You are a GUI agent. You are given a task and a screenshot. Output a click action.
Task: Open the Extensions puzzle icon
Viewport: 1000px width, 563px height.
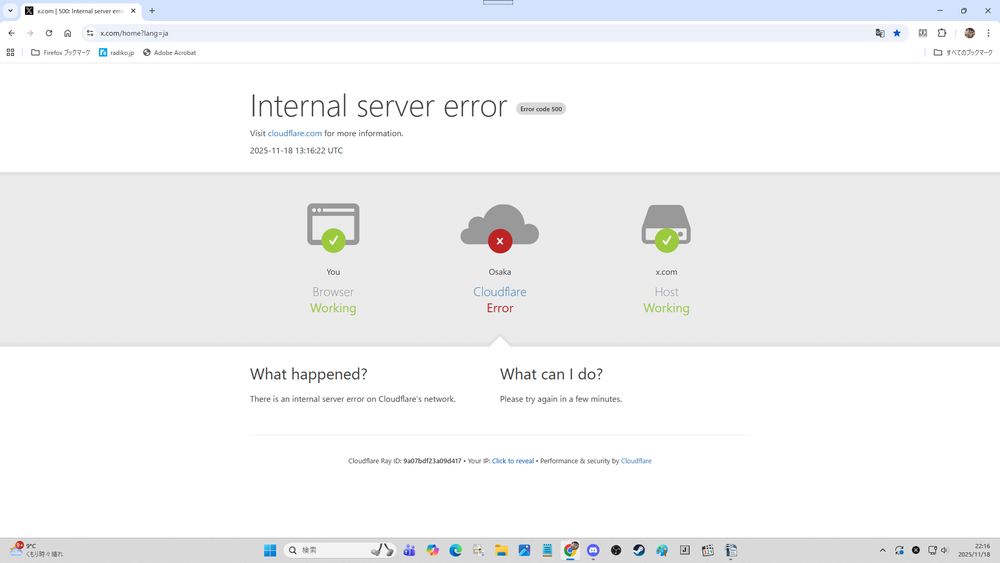coord(942,33)
